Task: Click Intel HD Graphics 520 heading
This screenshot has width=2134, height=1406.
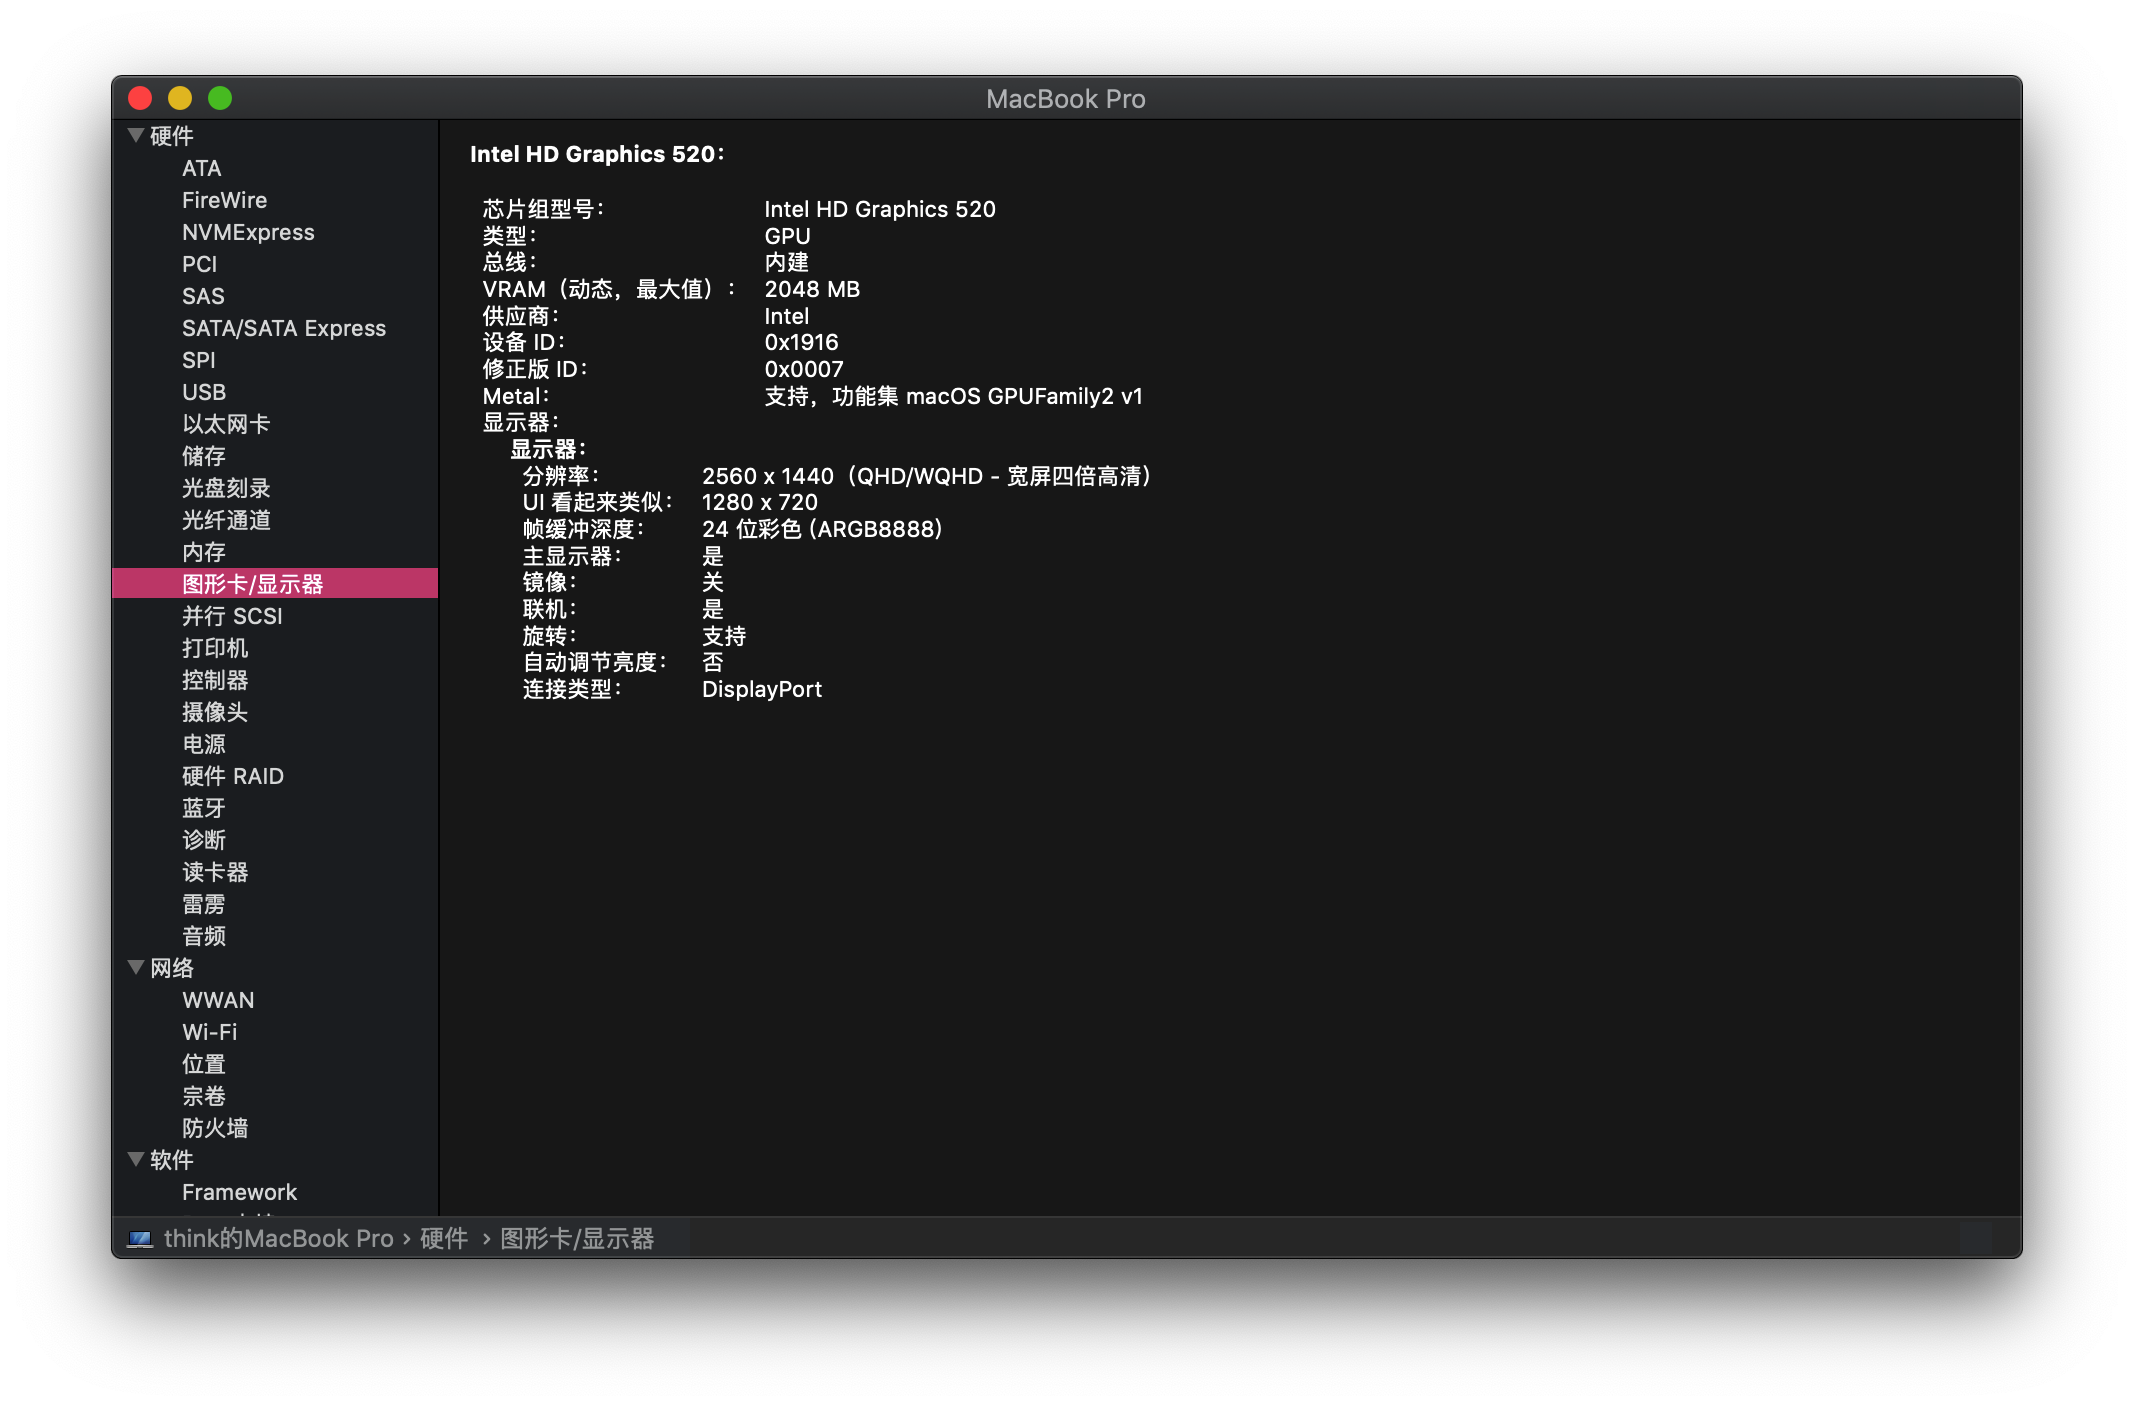Action: [x=596, y=154]
